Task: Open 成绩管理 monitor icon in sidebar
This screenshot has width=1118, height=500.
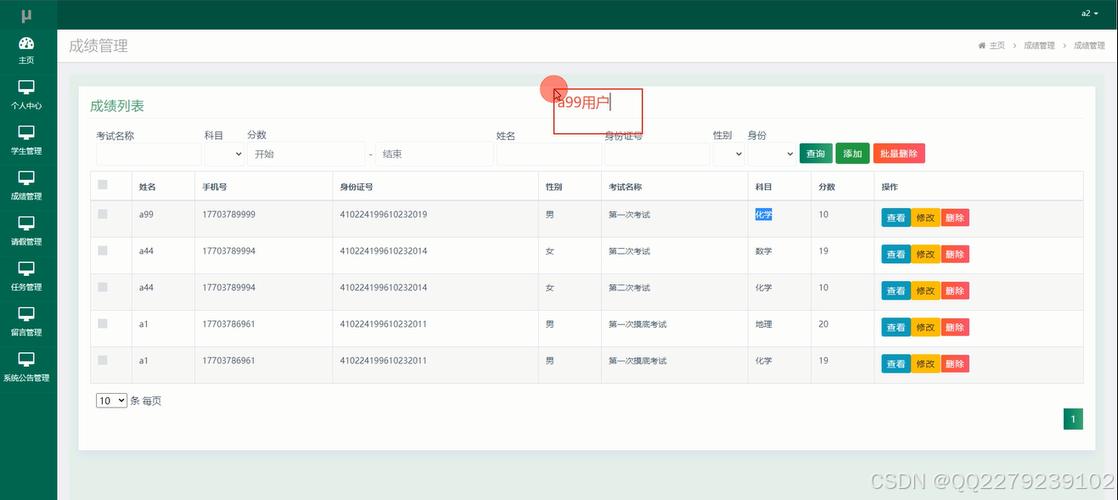Action: click(x=26, y=178)
